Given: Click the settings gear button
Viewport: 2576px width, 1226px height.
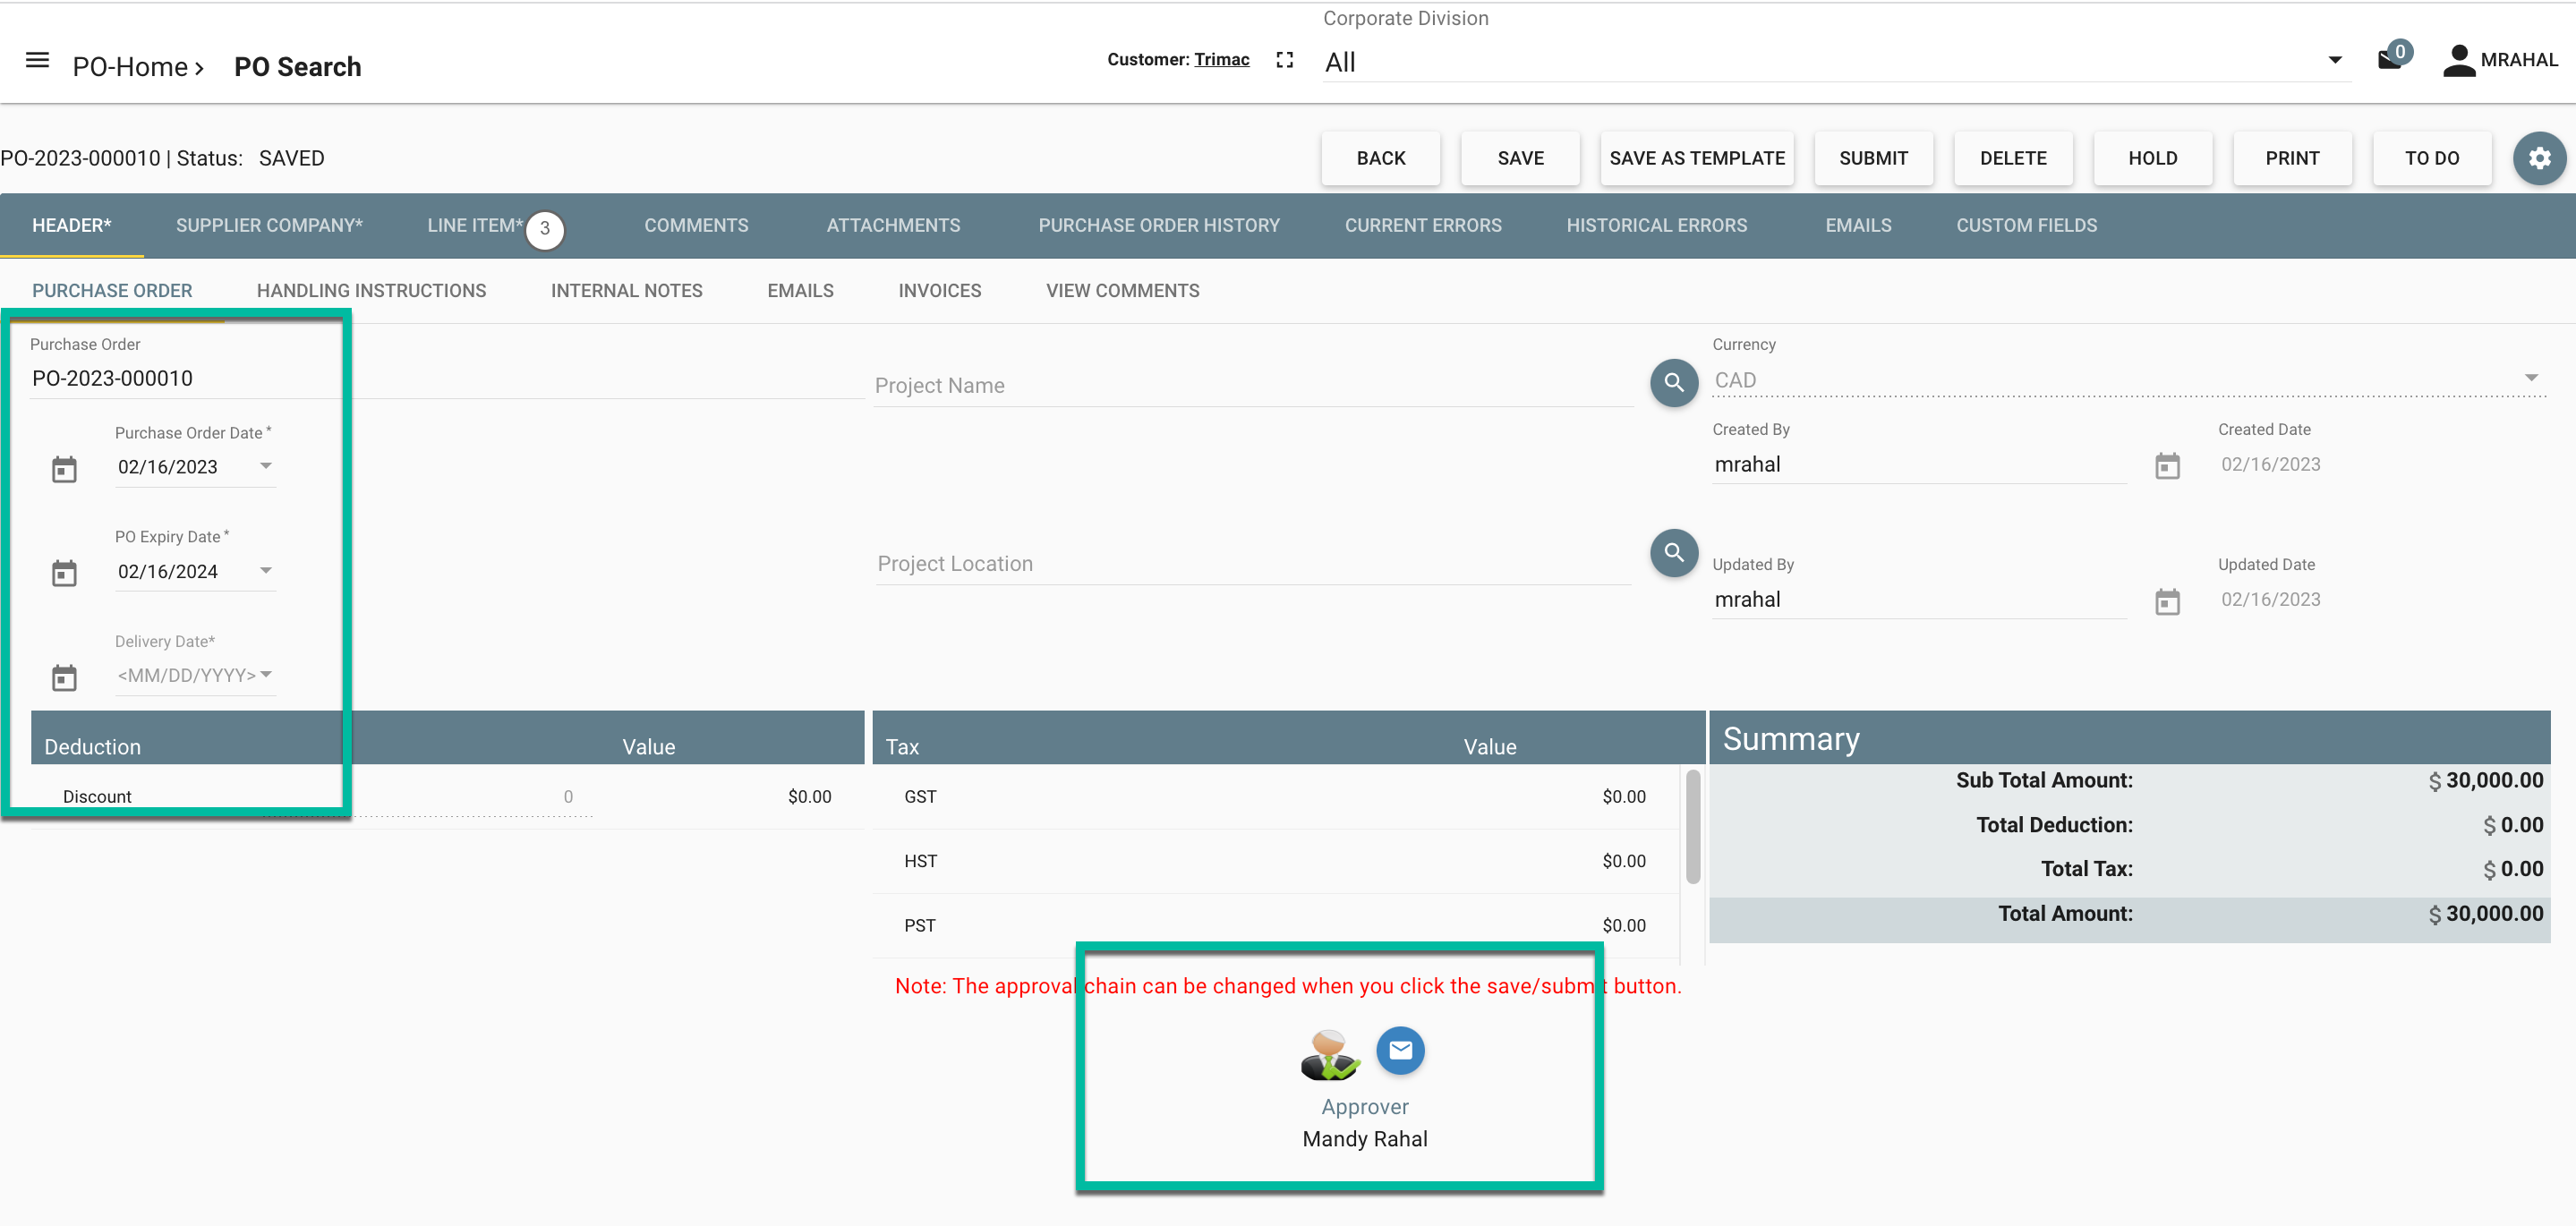Looking at the screenshot, I should (2539, 158).
